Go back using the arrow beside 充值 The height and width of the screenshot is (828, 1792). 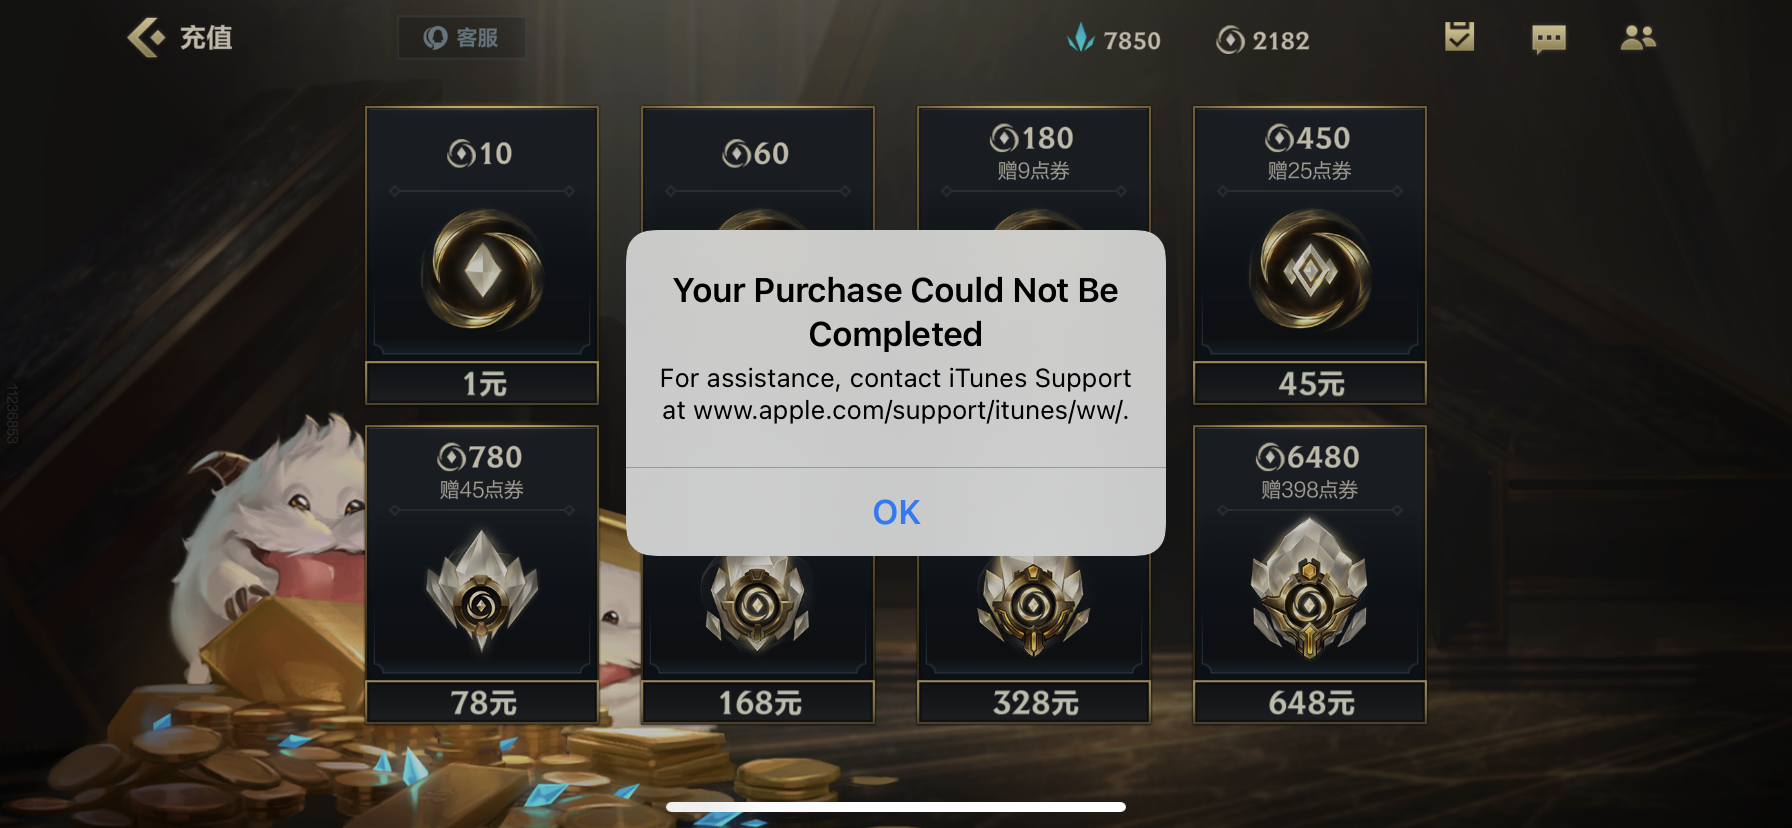coord(146,38)
